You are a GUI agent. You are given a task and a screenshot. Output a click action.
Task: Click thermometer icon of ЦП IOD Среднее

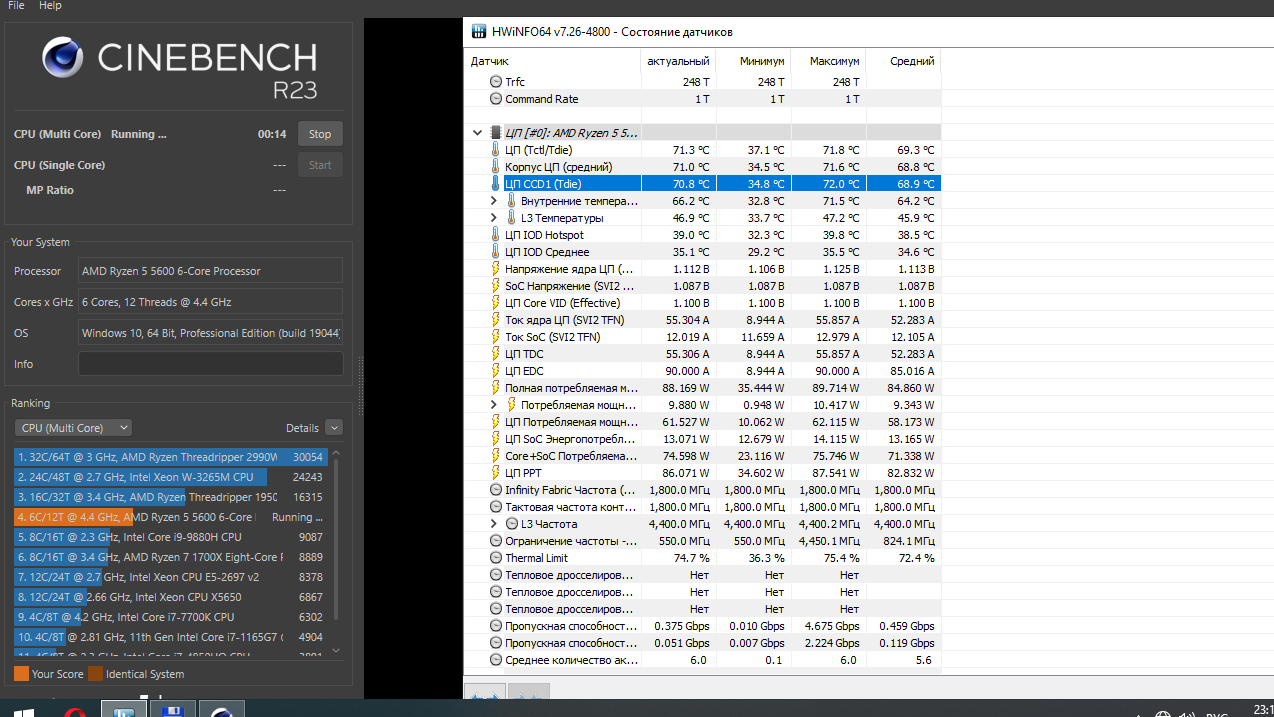click(x=496, y=252)
